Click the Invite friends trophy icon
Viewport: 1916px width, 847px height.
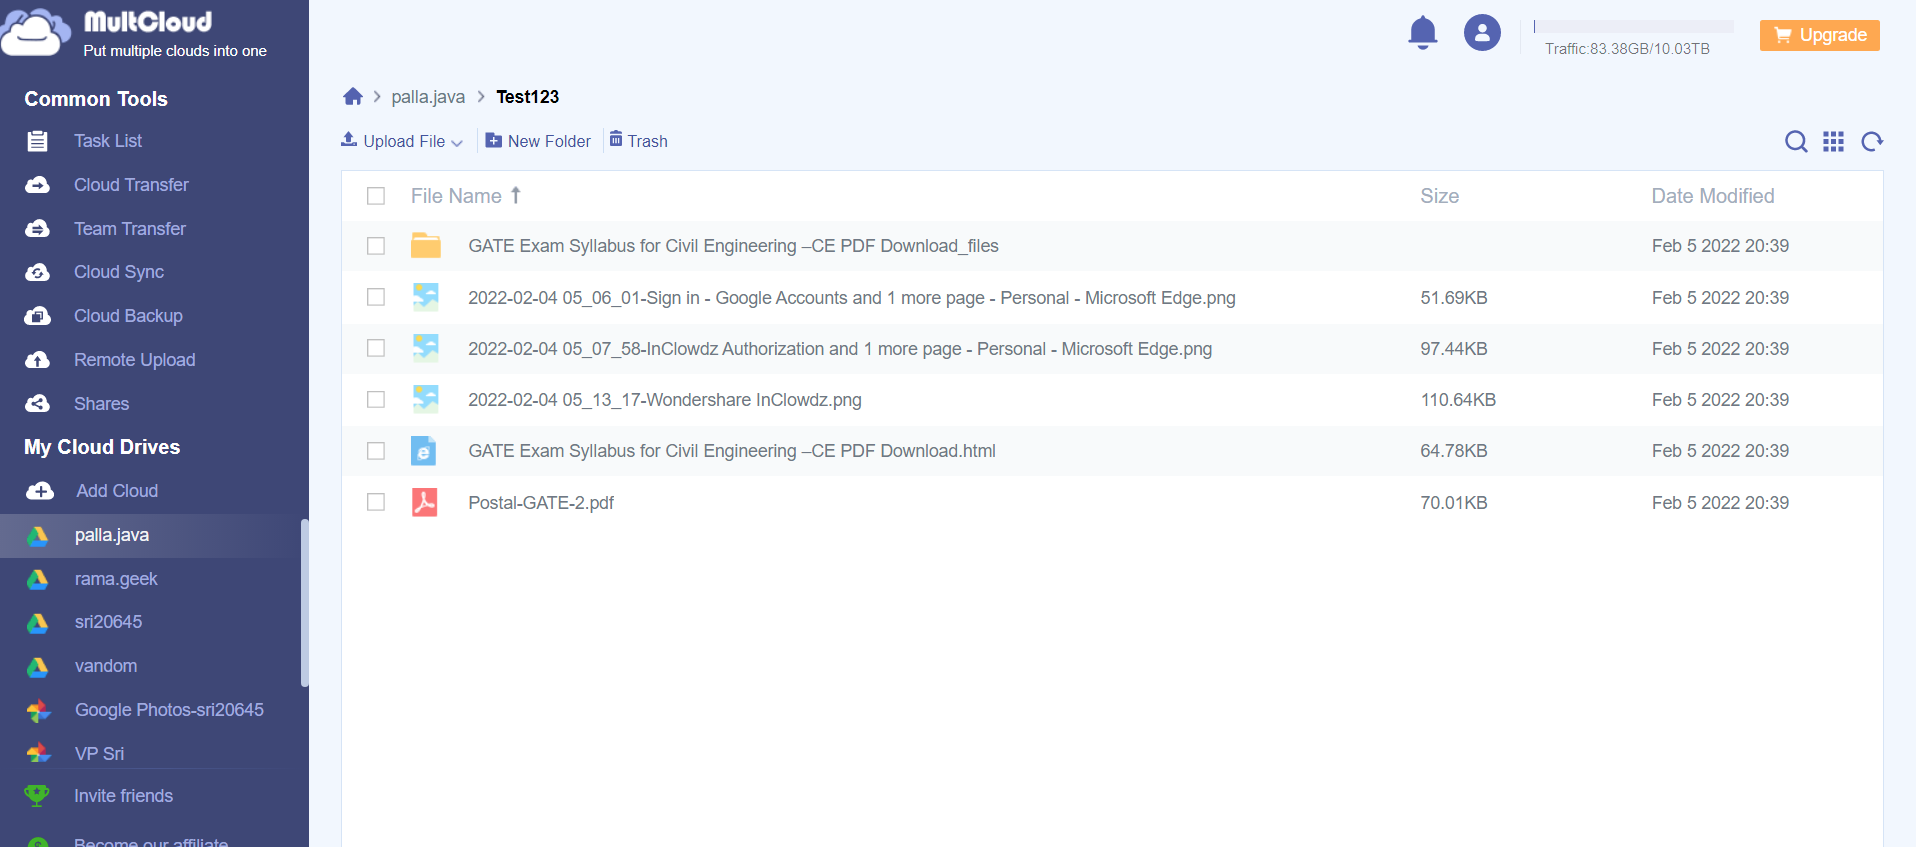pos(37,796)
